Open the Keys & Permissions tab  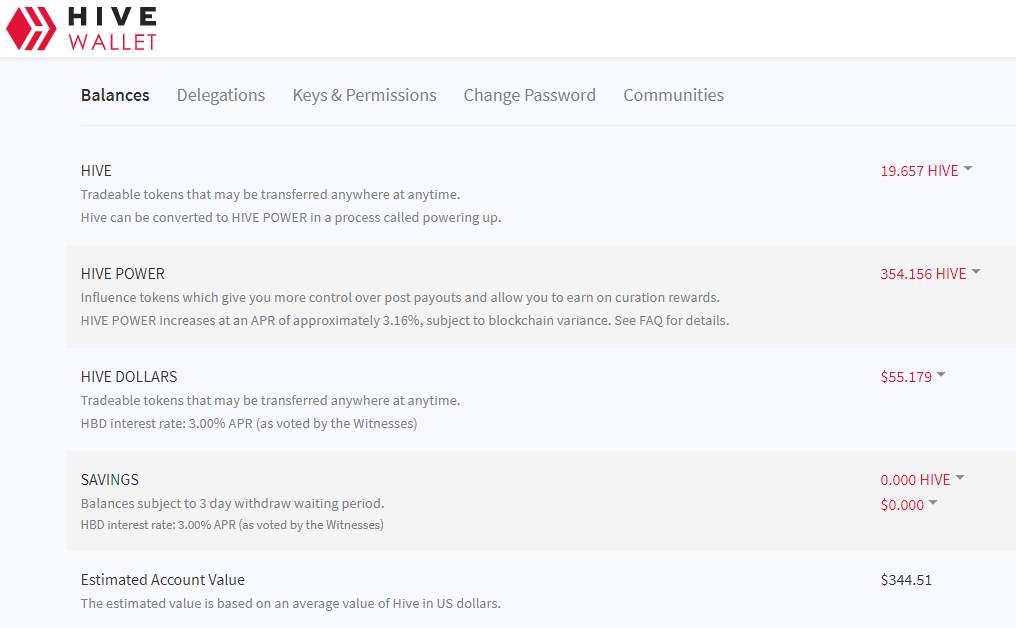point(364,95)
